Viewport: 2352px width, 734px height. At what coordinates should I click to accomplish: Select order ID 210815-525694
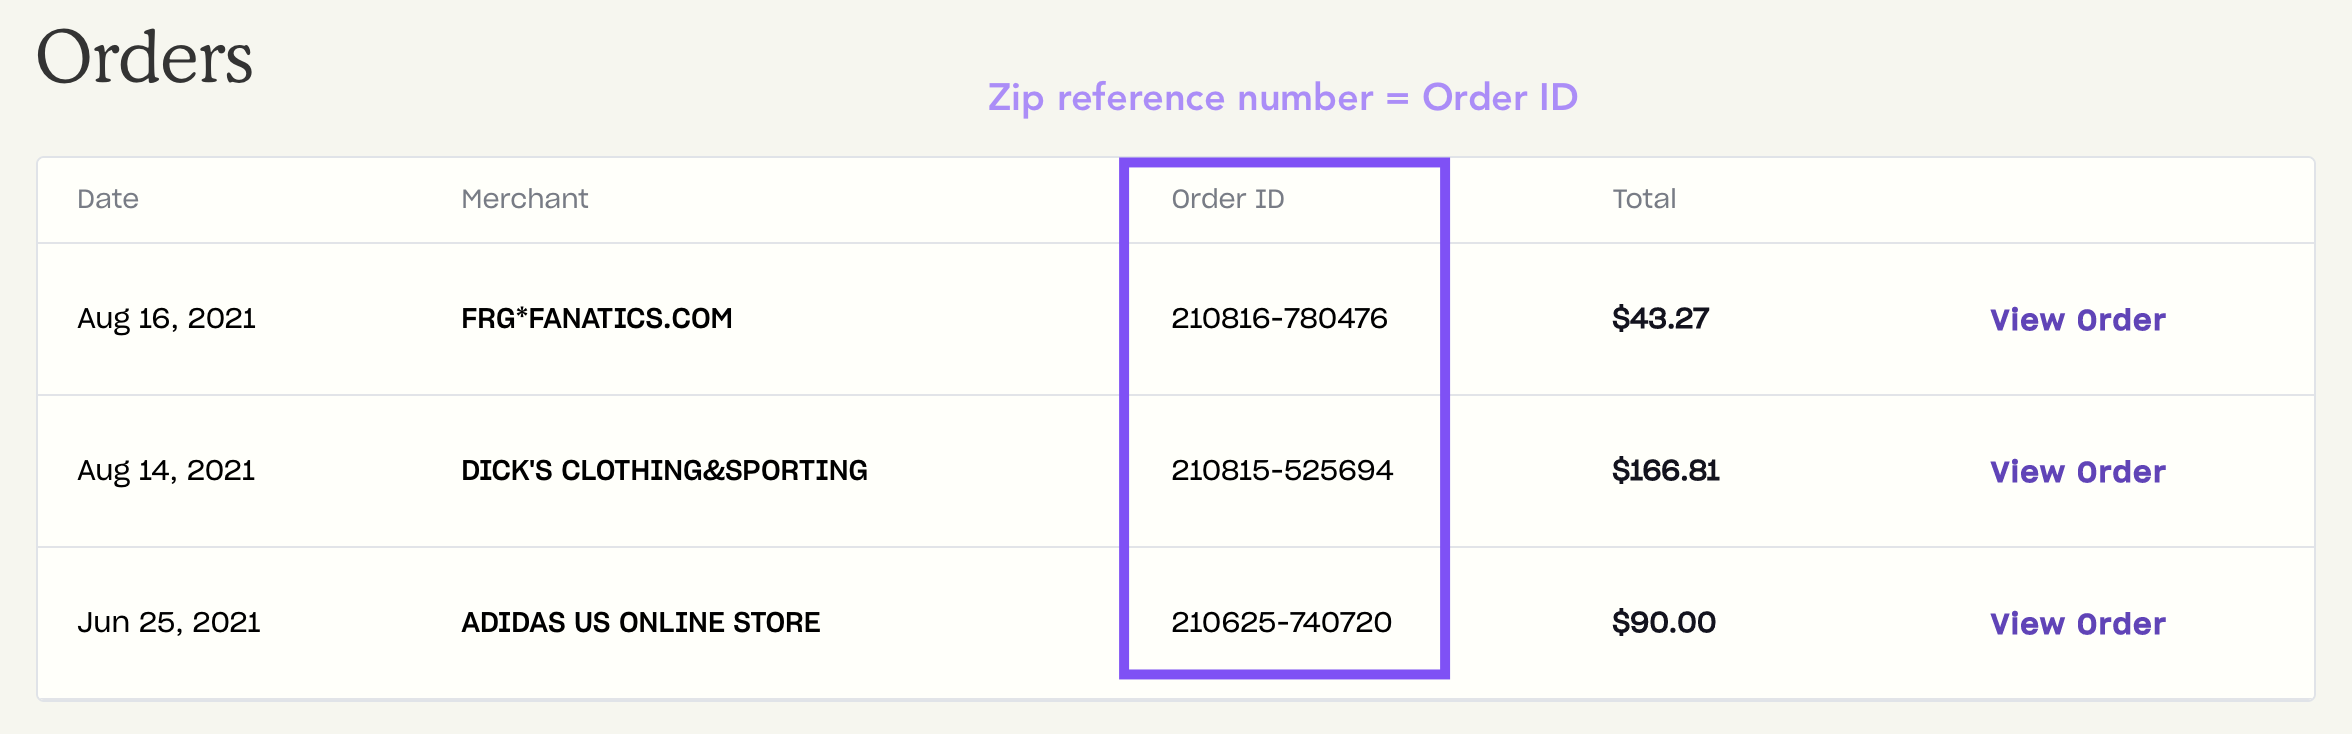1282,470
